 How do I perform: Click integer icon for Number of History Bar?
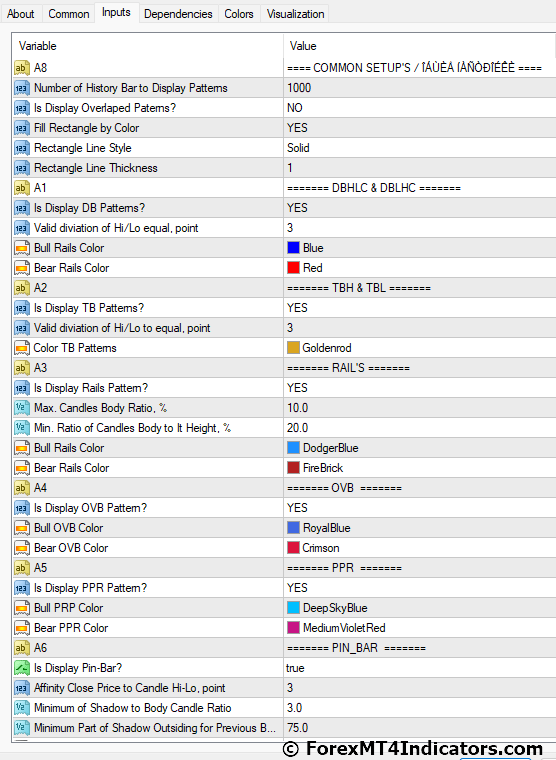[21, 88]
